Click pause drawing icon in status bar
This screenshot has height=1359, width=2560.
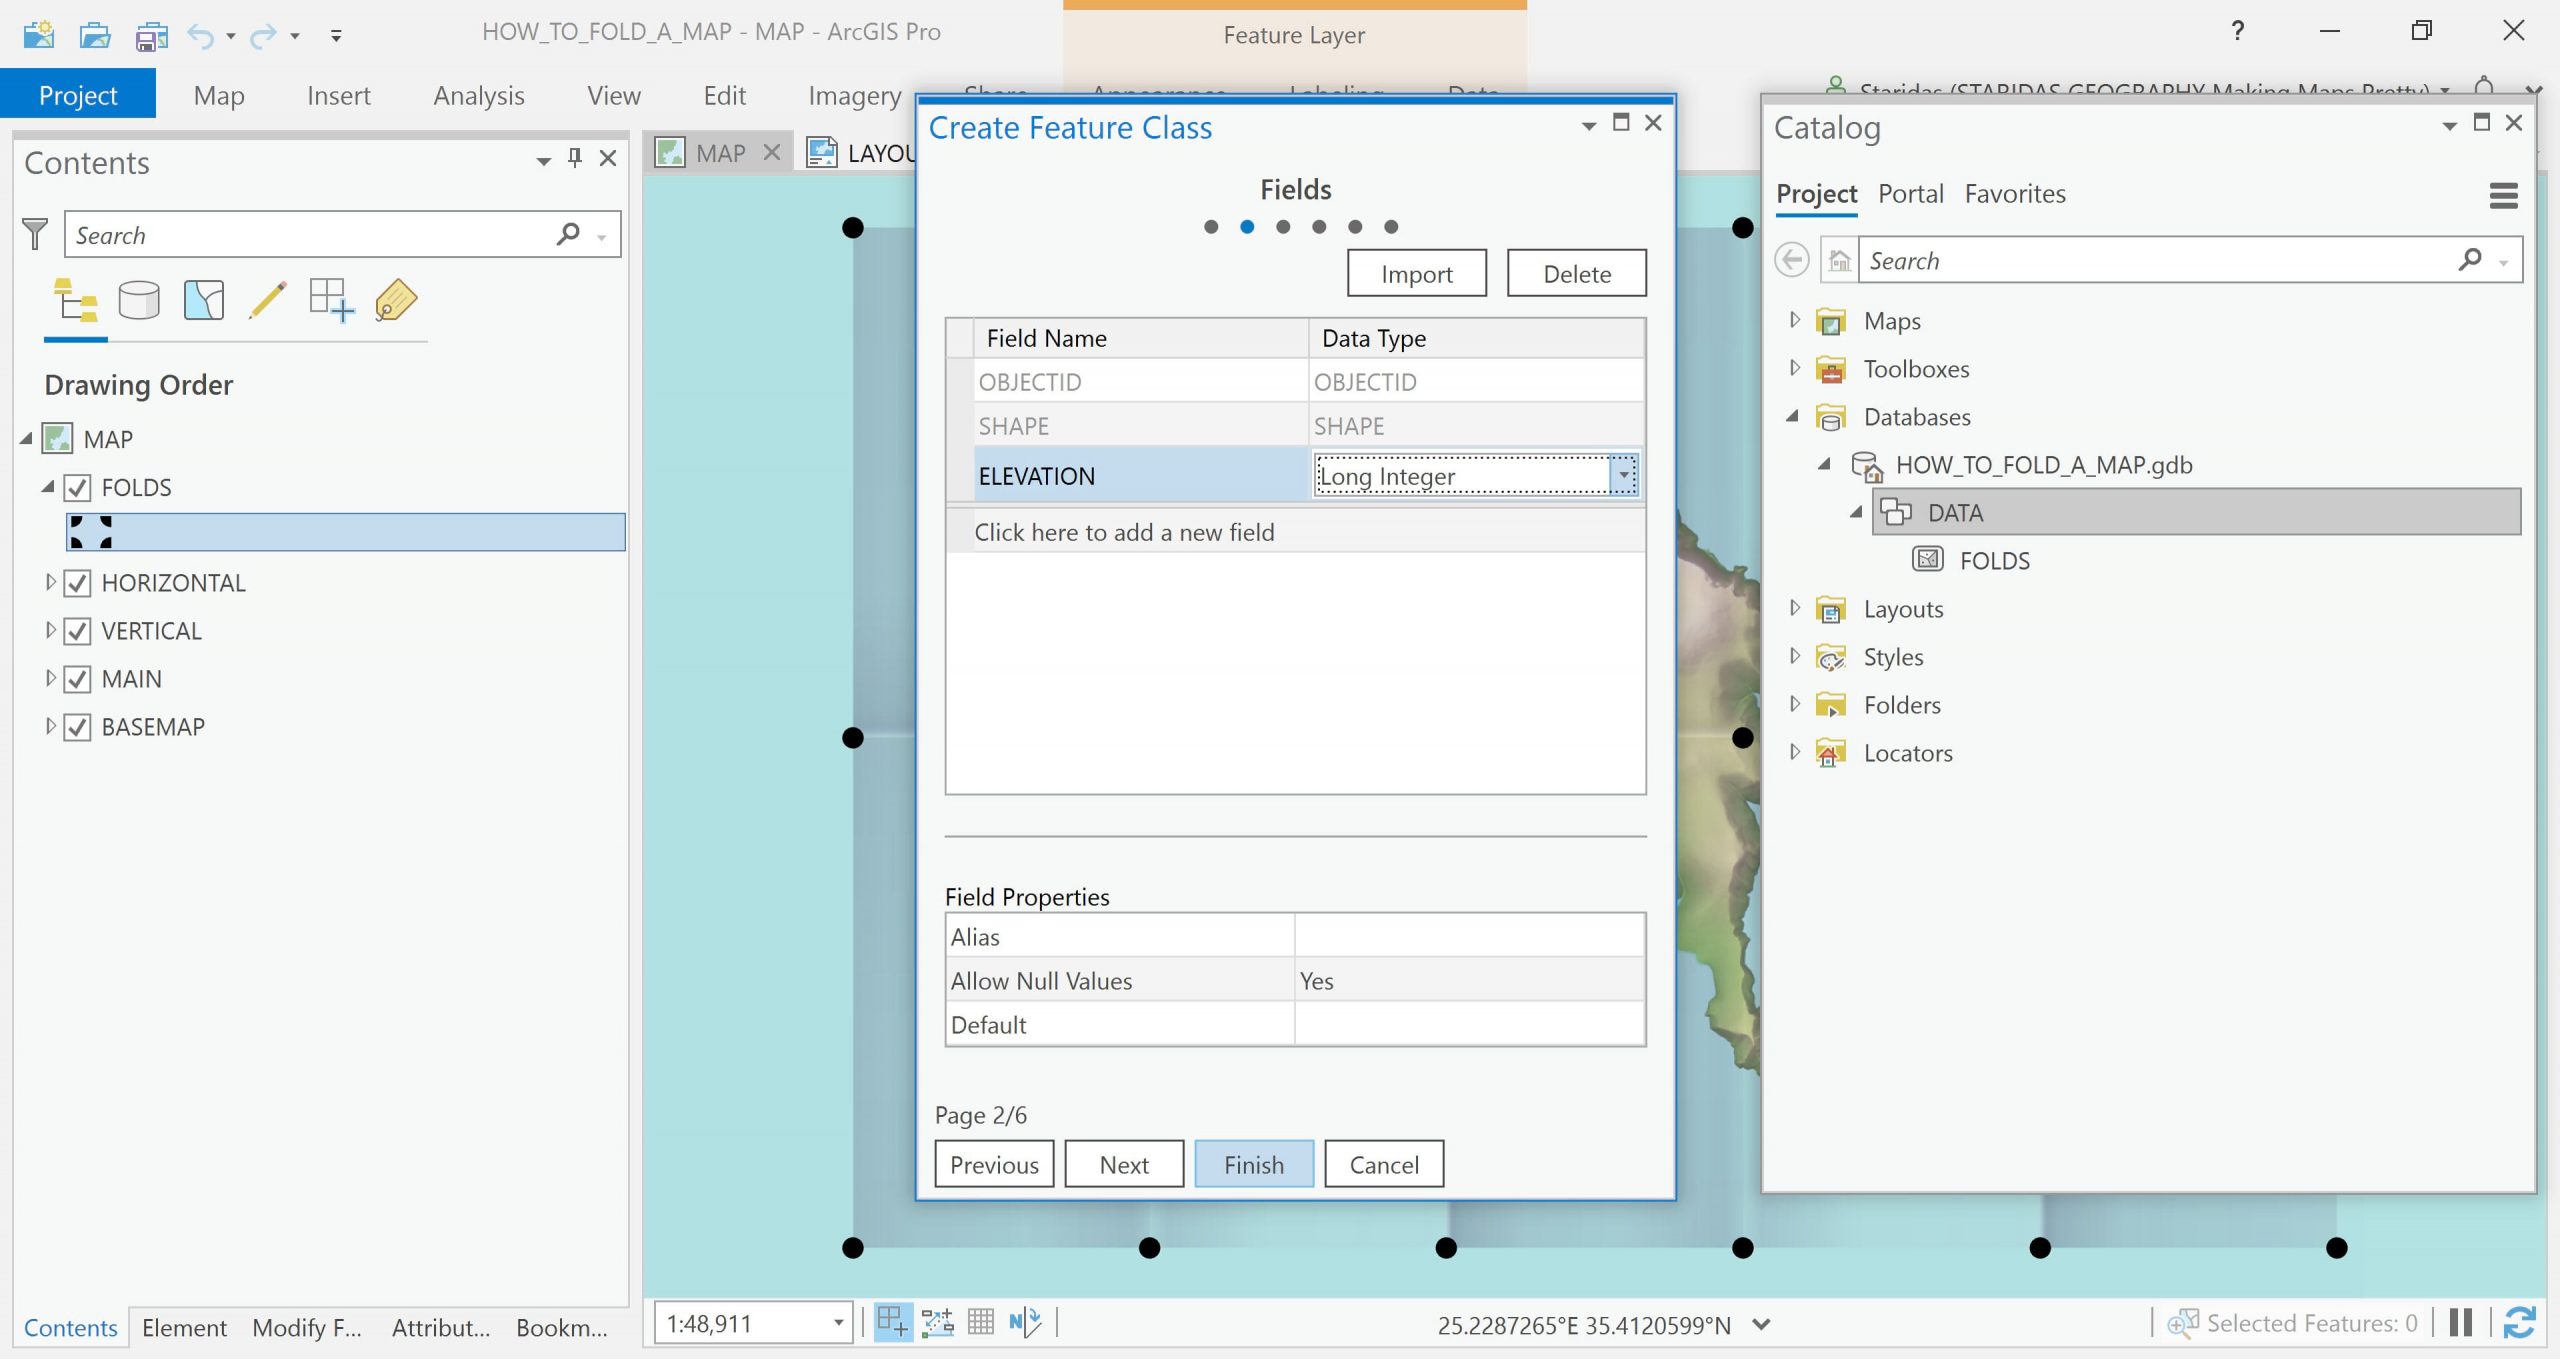coord(2461,1323)
